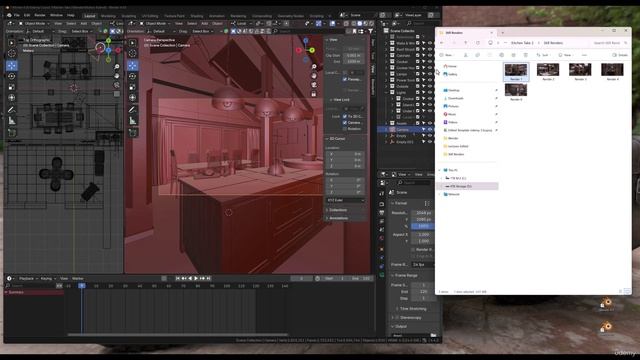The width and height of the screenshot is (640, 360).
Task: Hide the Lights collection with its eye icon
Action: tap(430, 93)
